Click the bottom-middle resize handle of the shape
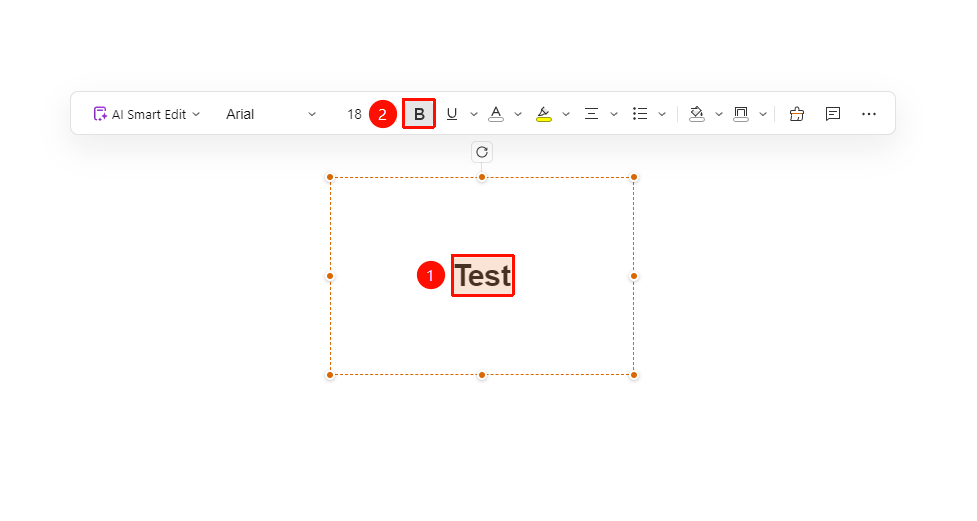The height and width of the screenshot is (521, 977). pyautogui.click(x=482, y=375)
